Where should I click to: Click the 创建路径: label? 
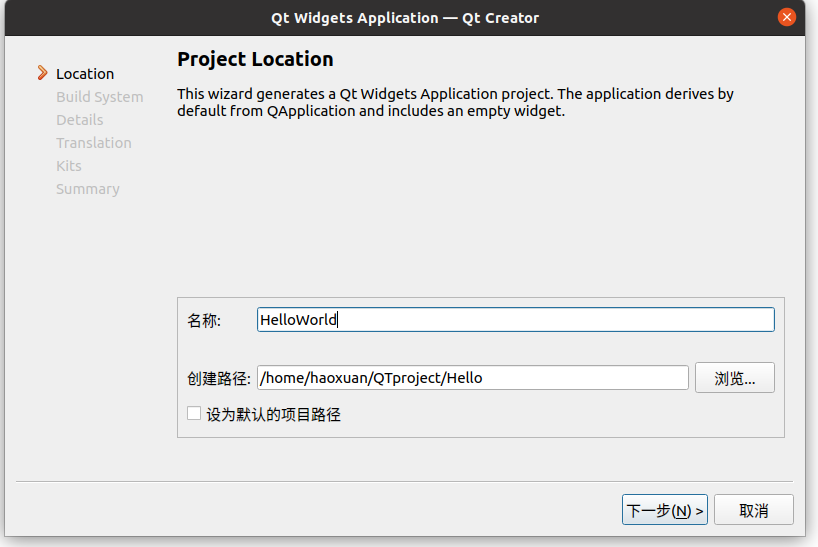218,379
